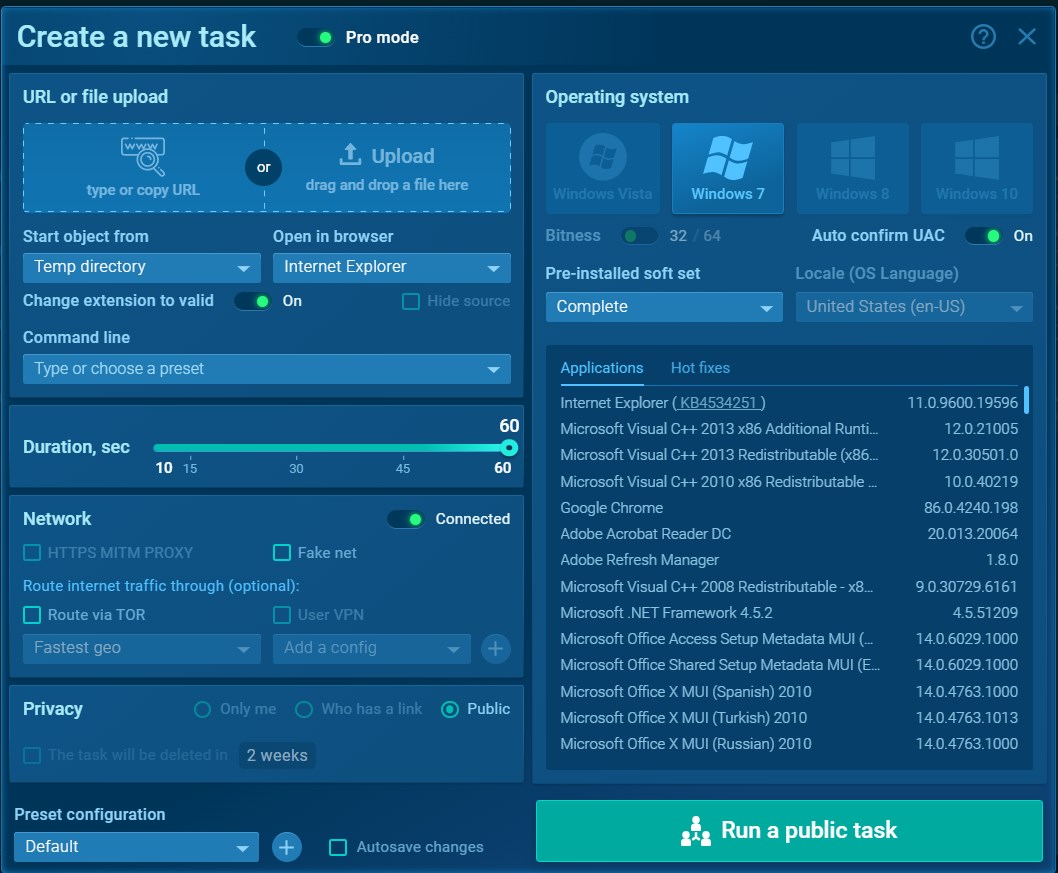1058x873 pixels.
Task: Open the help question mark icon
Action: tap(982, 36)
